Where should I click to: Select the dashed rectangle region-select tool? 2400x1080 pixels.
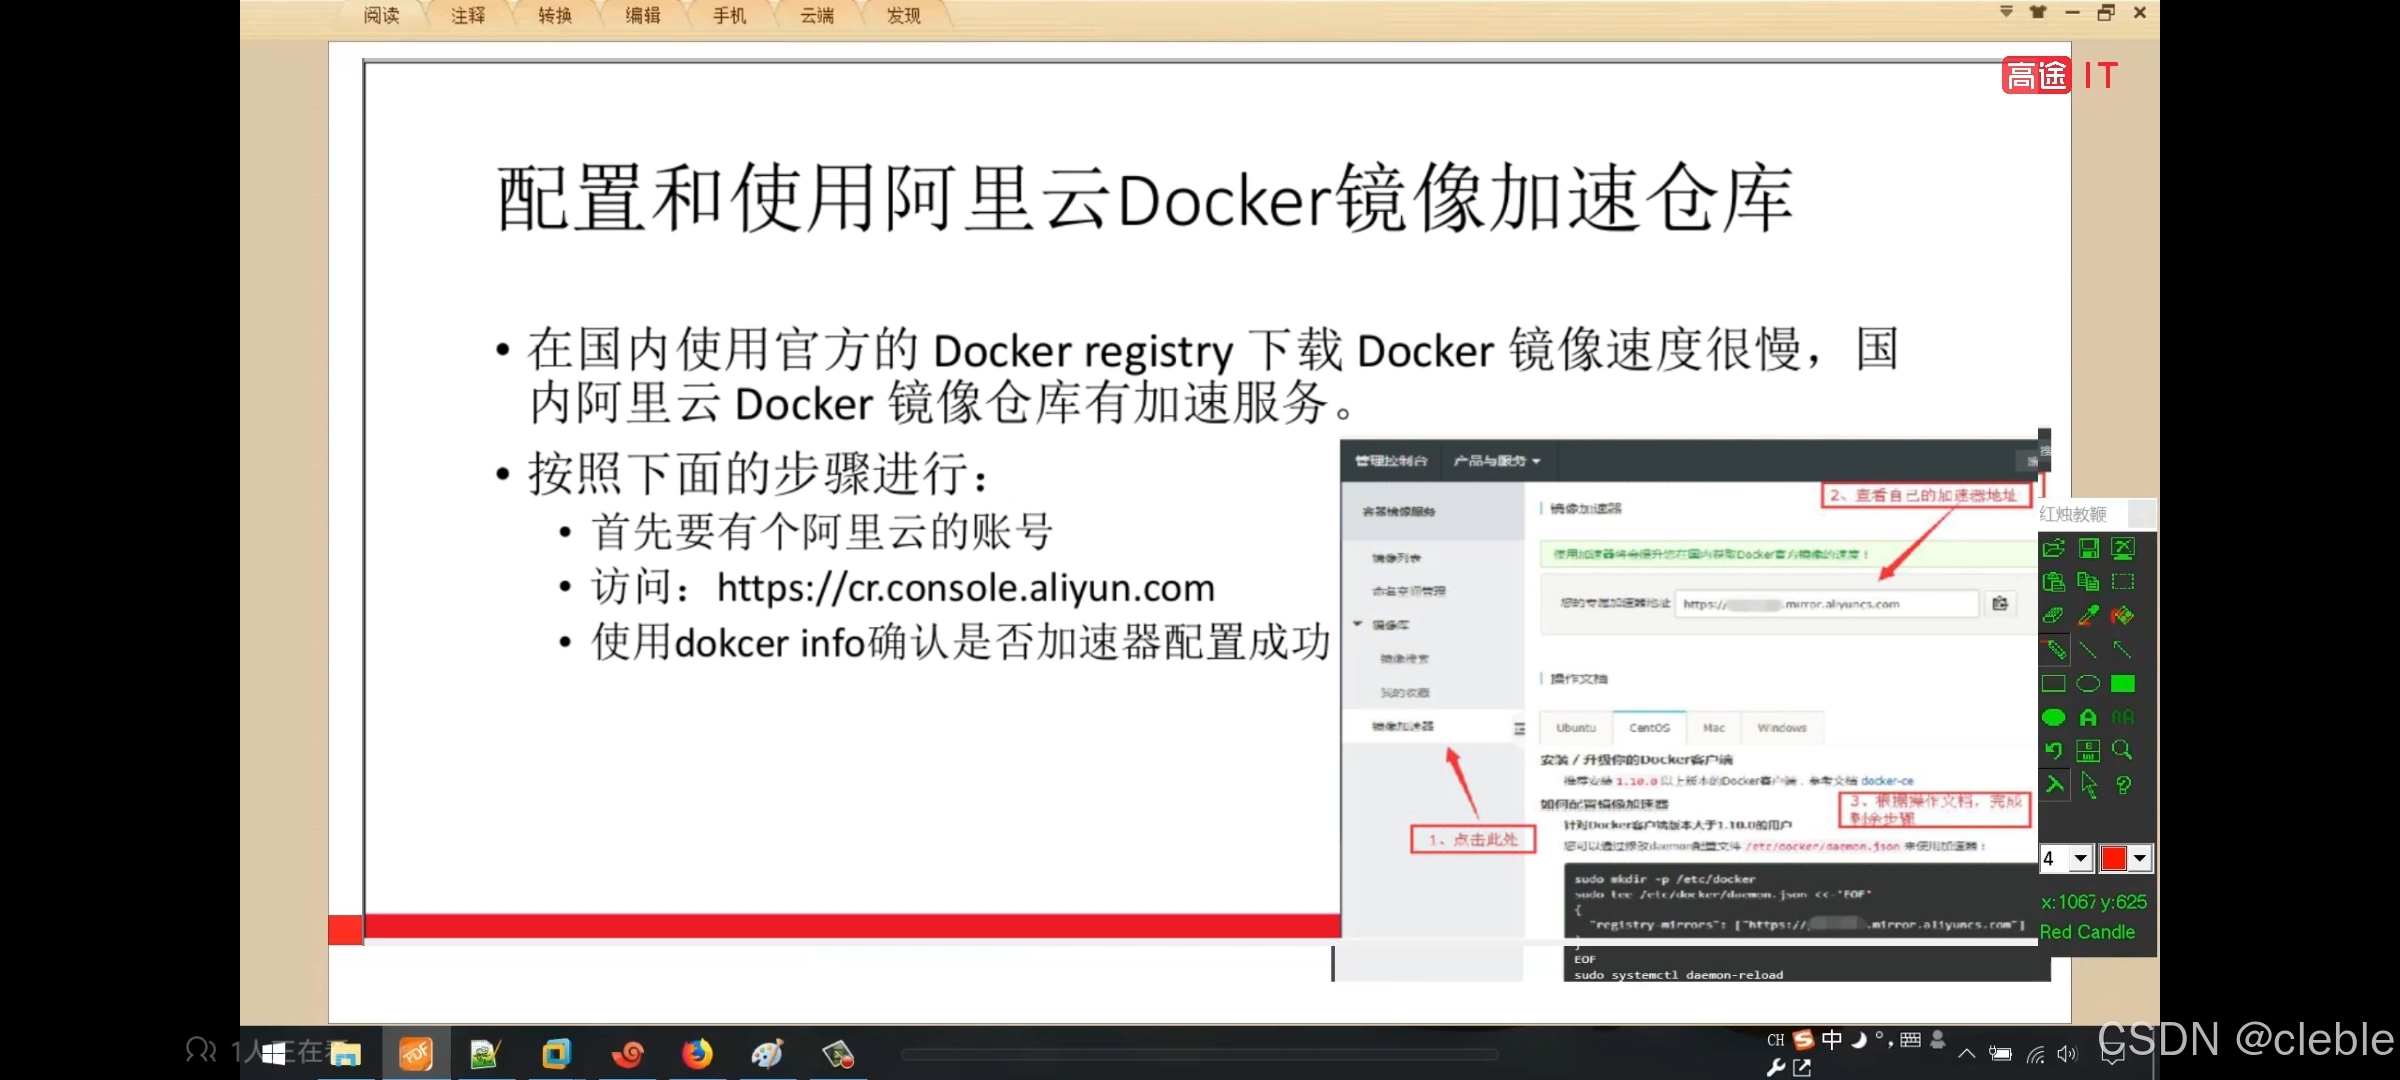point(2123,582)
